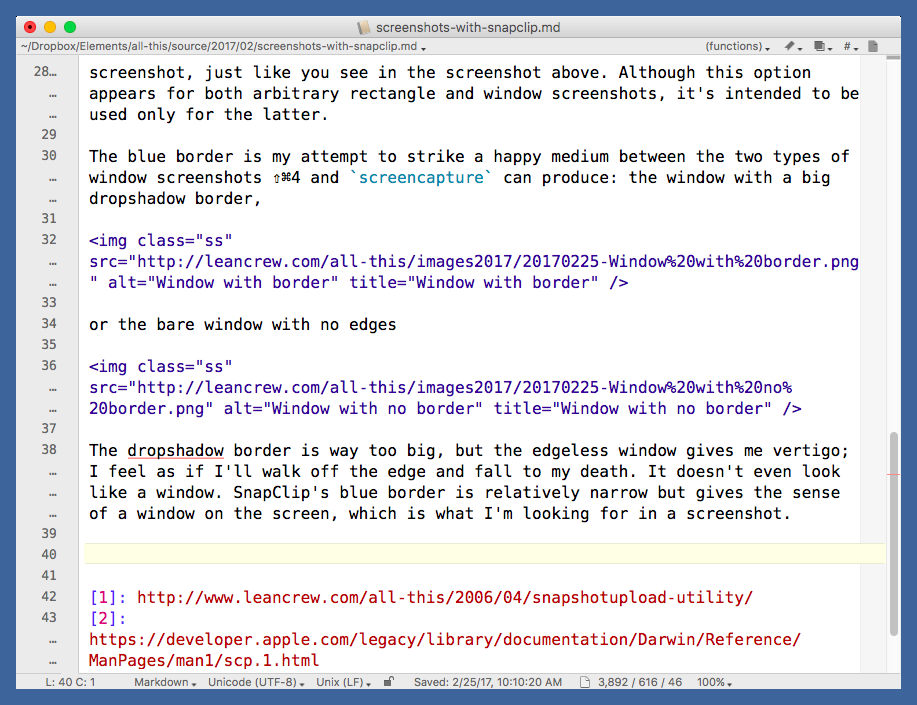Open the 100% zoom level menu
This screenshot has height=705, width=917.
(x=714, y=682)
